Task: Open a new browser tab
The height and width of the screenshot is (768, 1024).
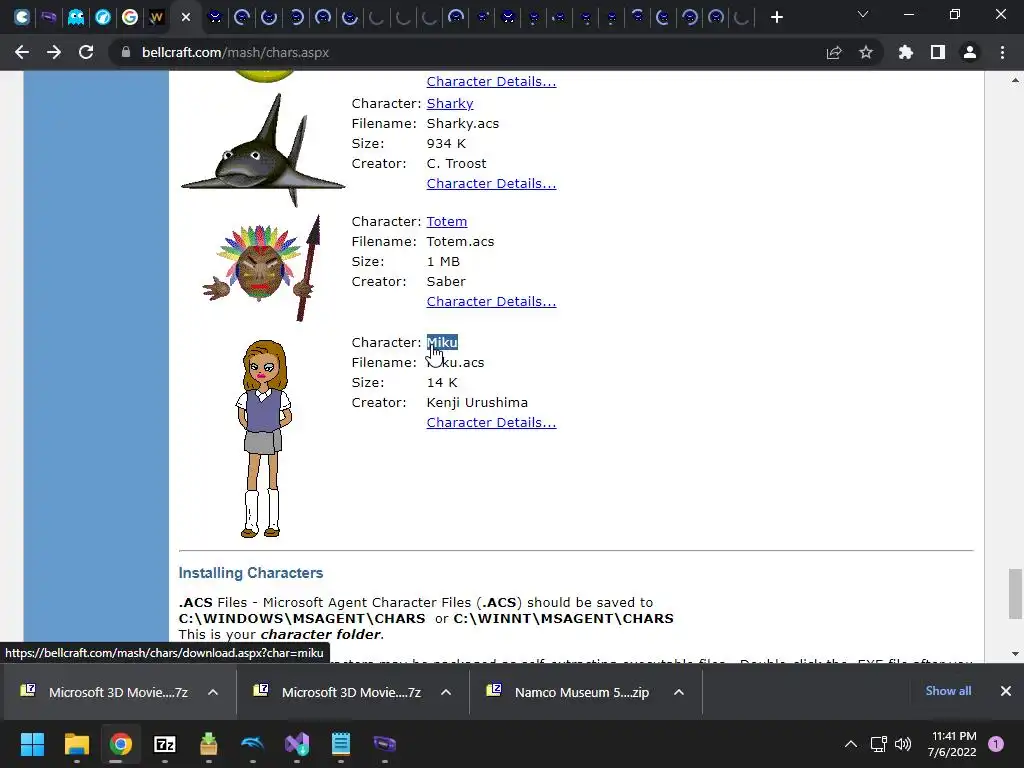Action: (776, 17)
